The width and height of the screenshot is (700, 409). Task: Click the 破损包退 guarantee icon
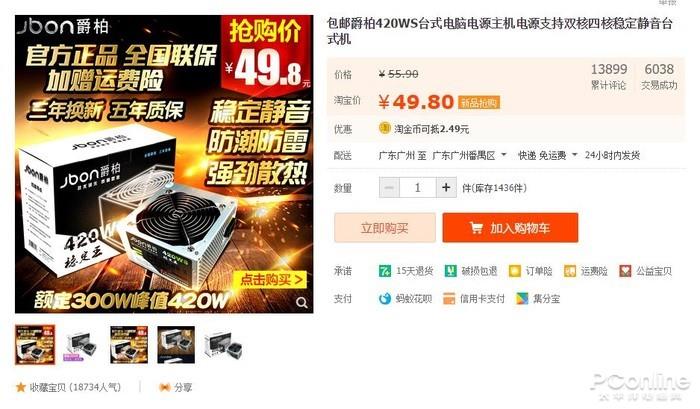[450, 271]
